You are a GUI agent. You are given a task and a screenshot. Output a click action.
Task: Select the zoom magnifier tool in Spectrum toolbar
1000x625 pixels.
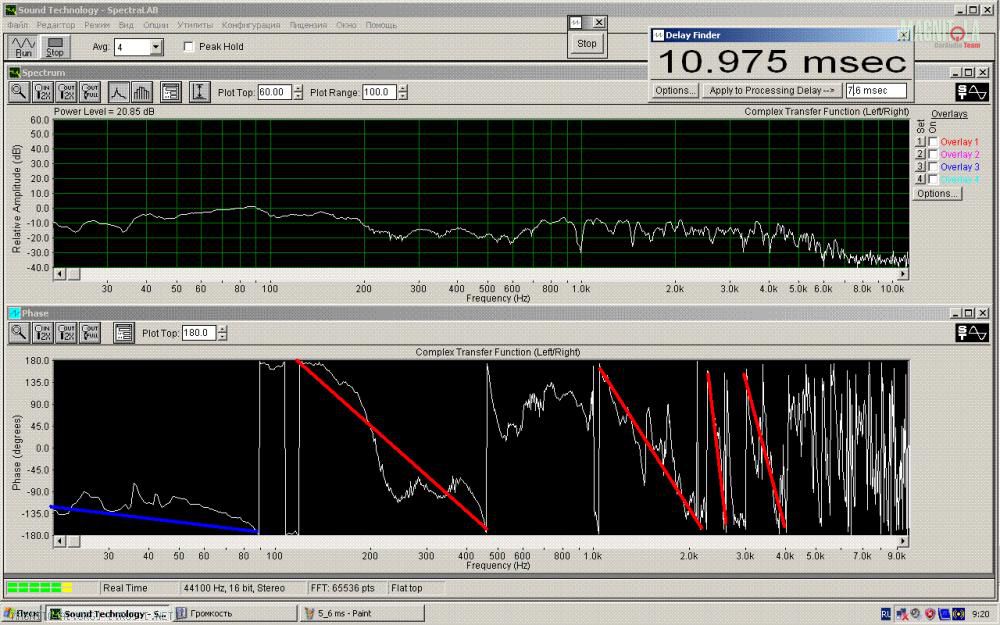click(x=19, y=92)
